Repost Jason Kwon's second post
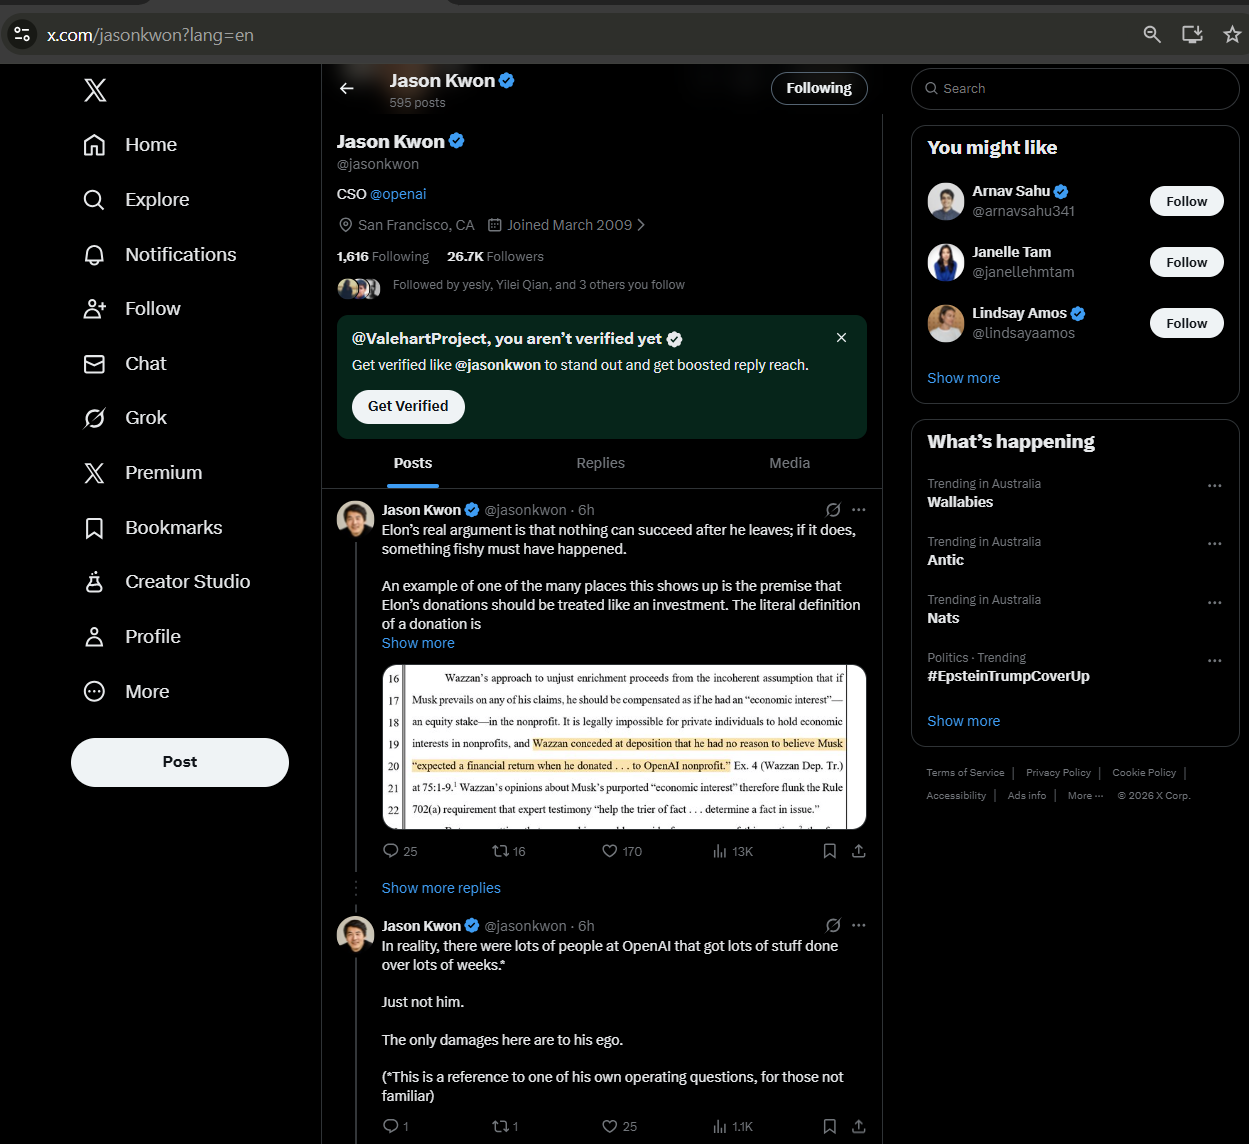The image size is (1249, 1144). tap(503, 1125)
